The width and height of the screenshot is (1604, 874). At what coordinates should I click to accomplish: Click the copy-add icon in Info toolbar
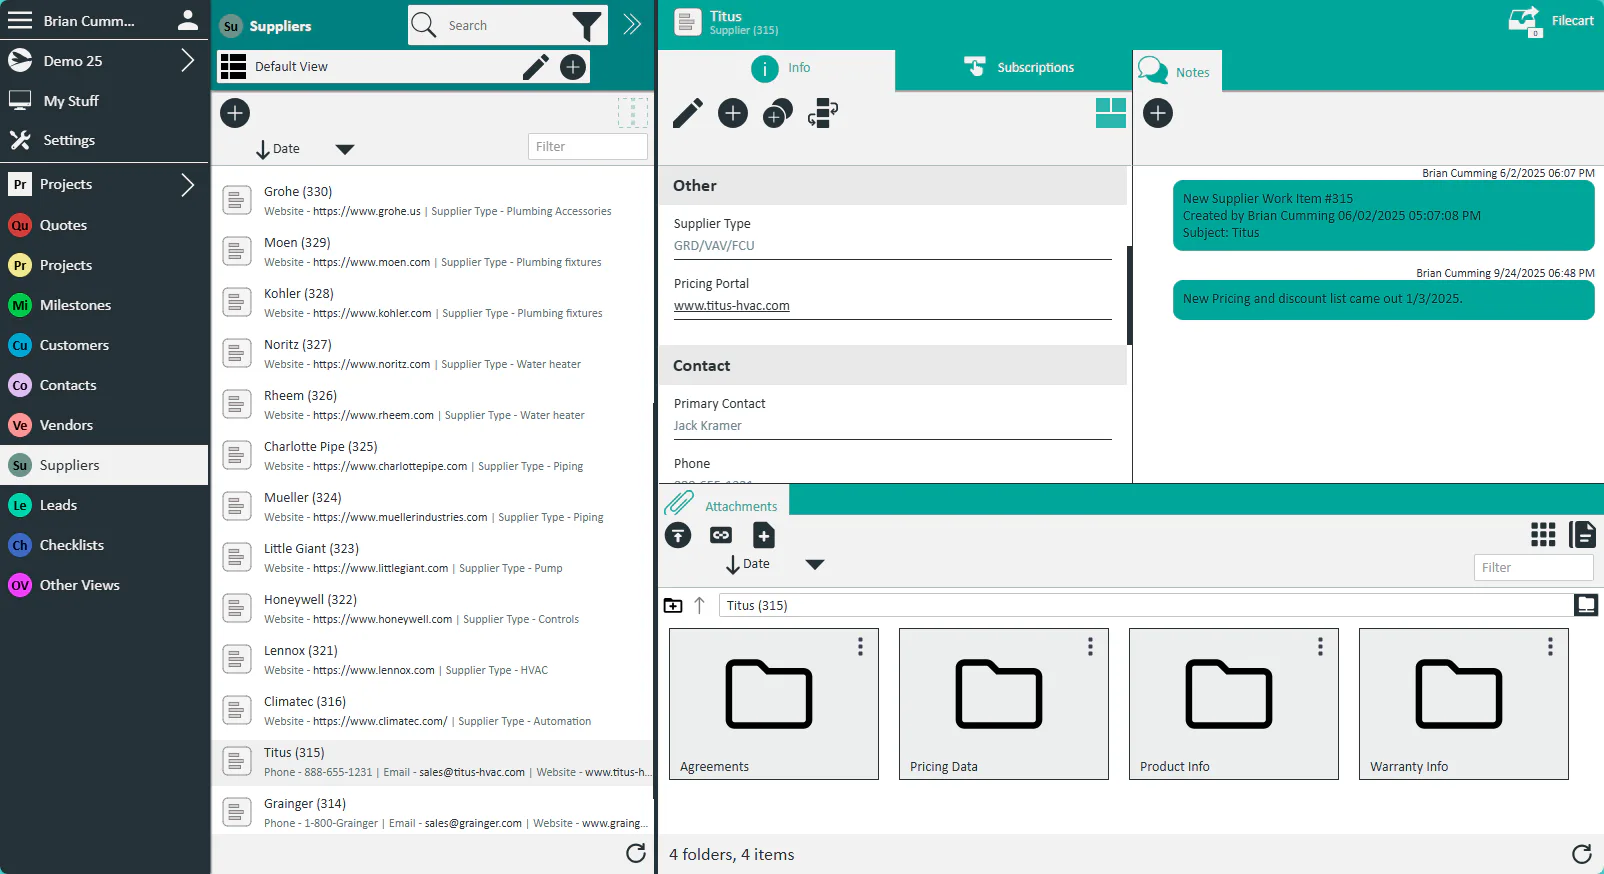tap(777, 113)
